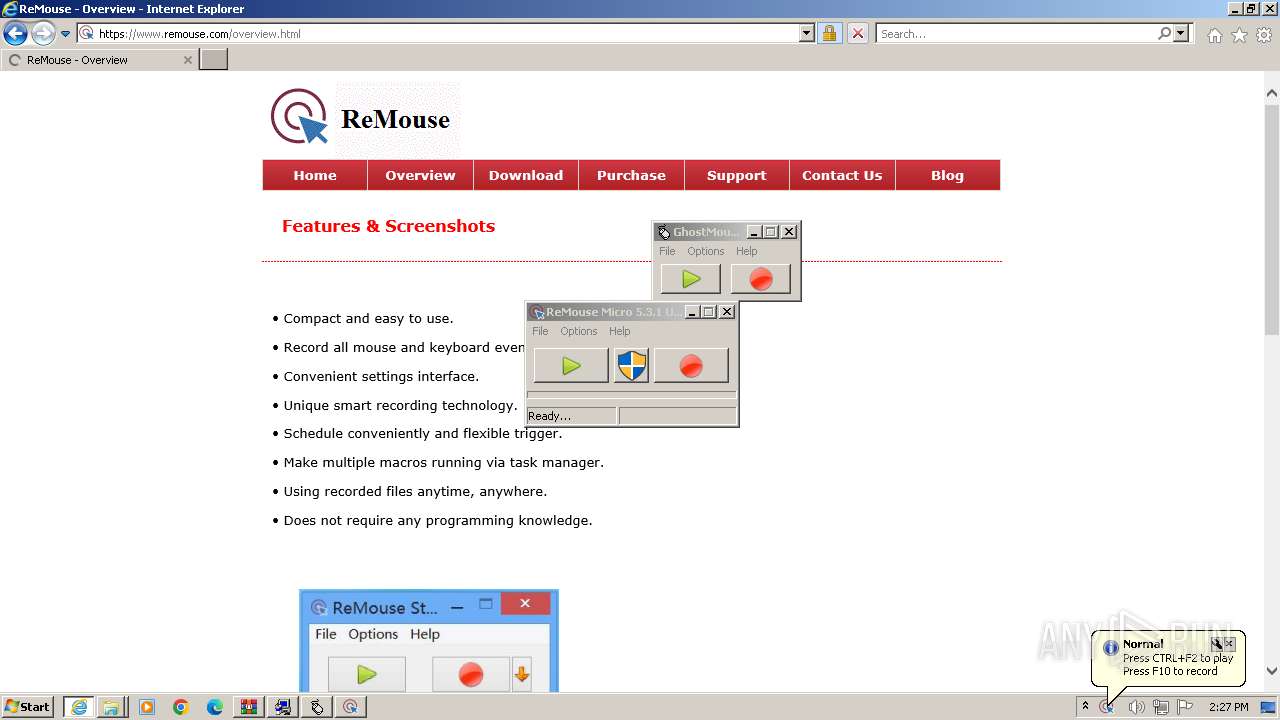
Task: Show hidden tray icons arrow
Action: pyautogui.click(x=1085, y=707)
